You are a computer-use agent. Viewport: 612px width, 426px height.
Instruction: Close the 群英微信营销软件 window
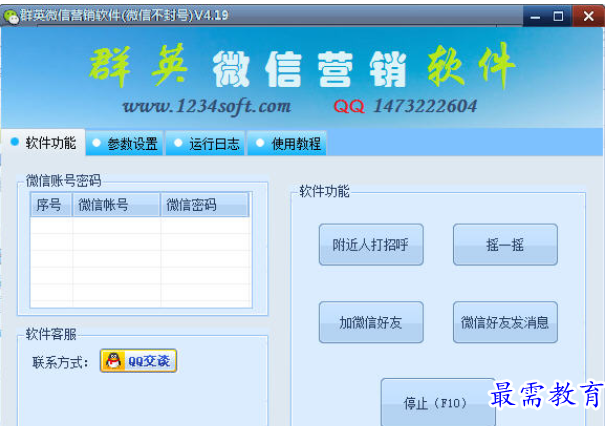pyautogui.click(x=589, y=17)
